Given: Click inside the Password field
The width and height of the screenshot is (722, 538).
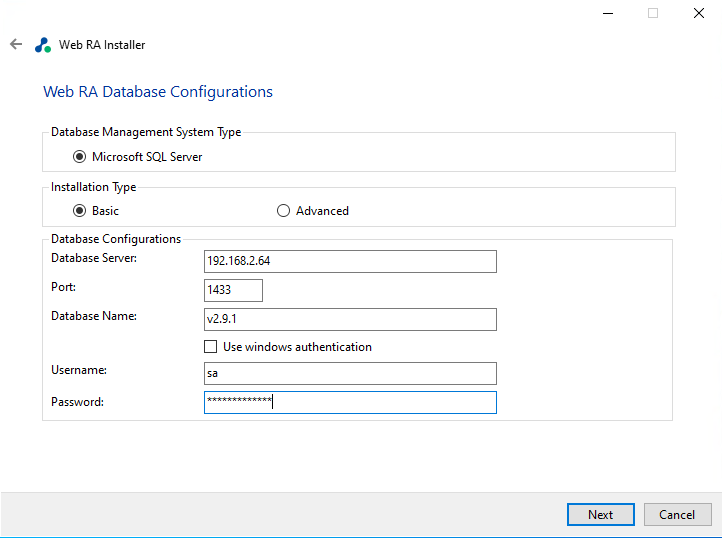Looking at the screenshot, I should tap(349, 402).
